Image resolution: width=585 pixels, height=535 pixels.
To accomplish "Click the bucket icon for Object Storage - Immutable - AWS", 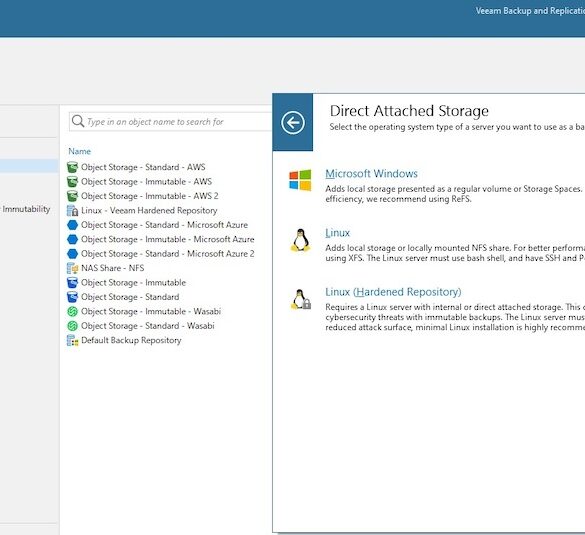I will click(72, 182).
